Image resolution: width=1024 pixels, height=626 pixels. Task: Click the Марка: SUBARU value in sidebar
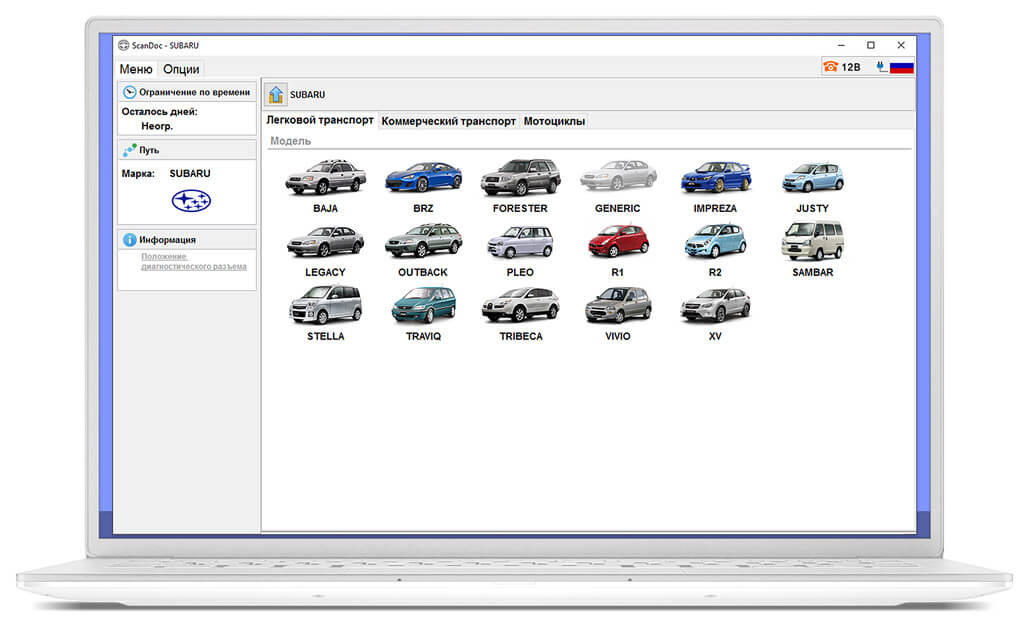(x=190, y=174)
